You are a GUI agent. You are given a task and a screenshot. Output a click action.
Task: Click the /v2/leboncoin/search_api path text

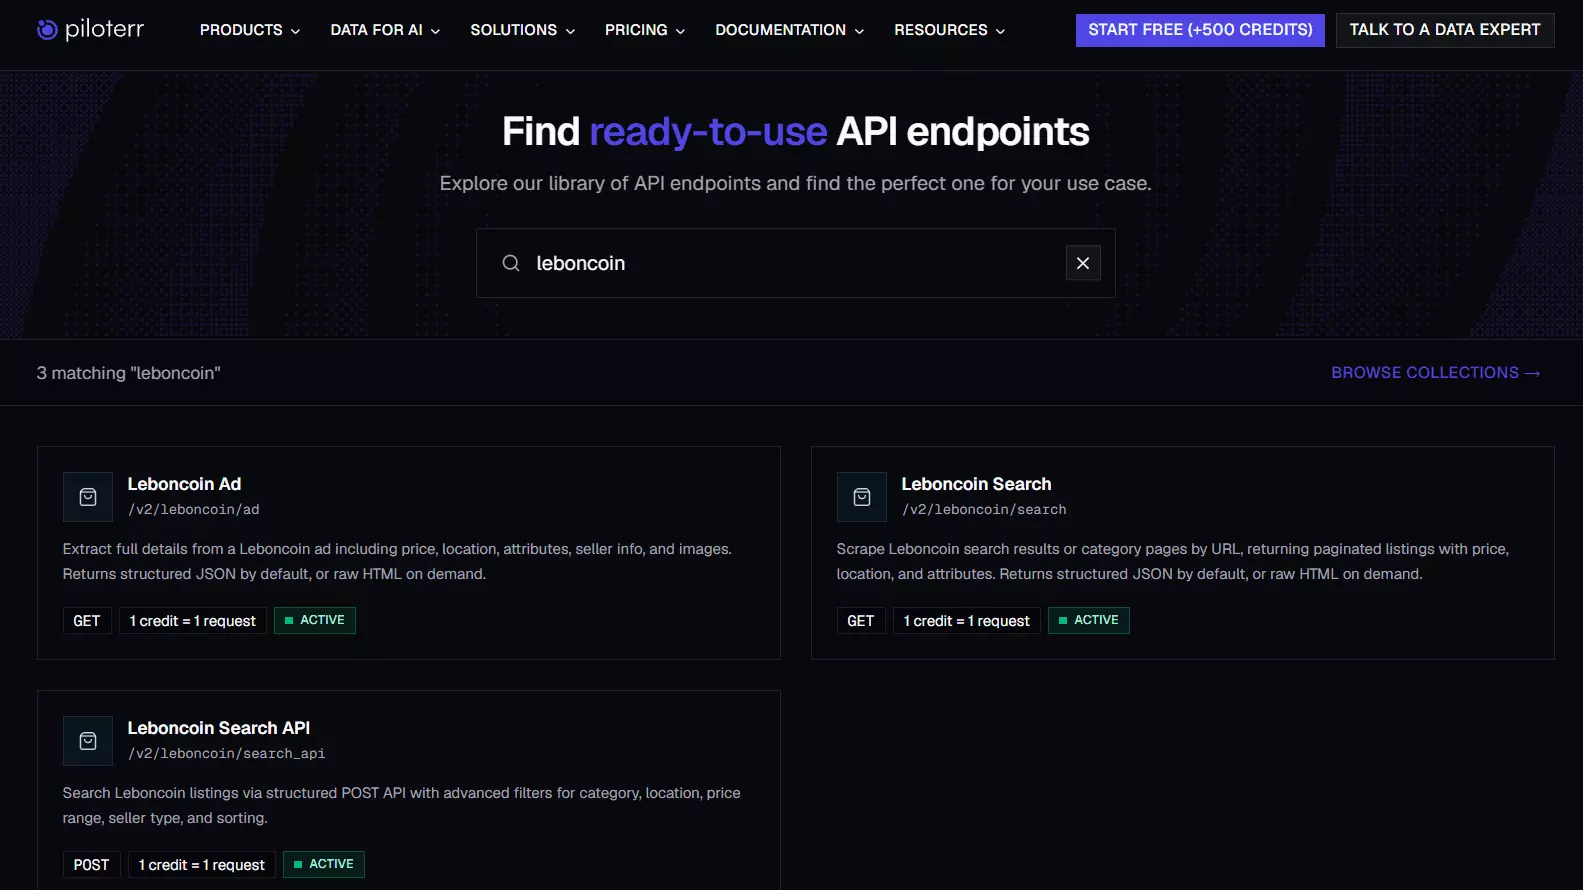click(226, 754)
